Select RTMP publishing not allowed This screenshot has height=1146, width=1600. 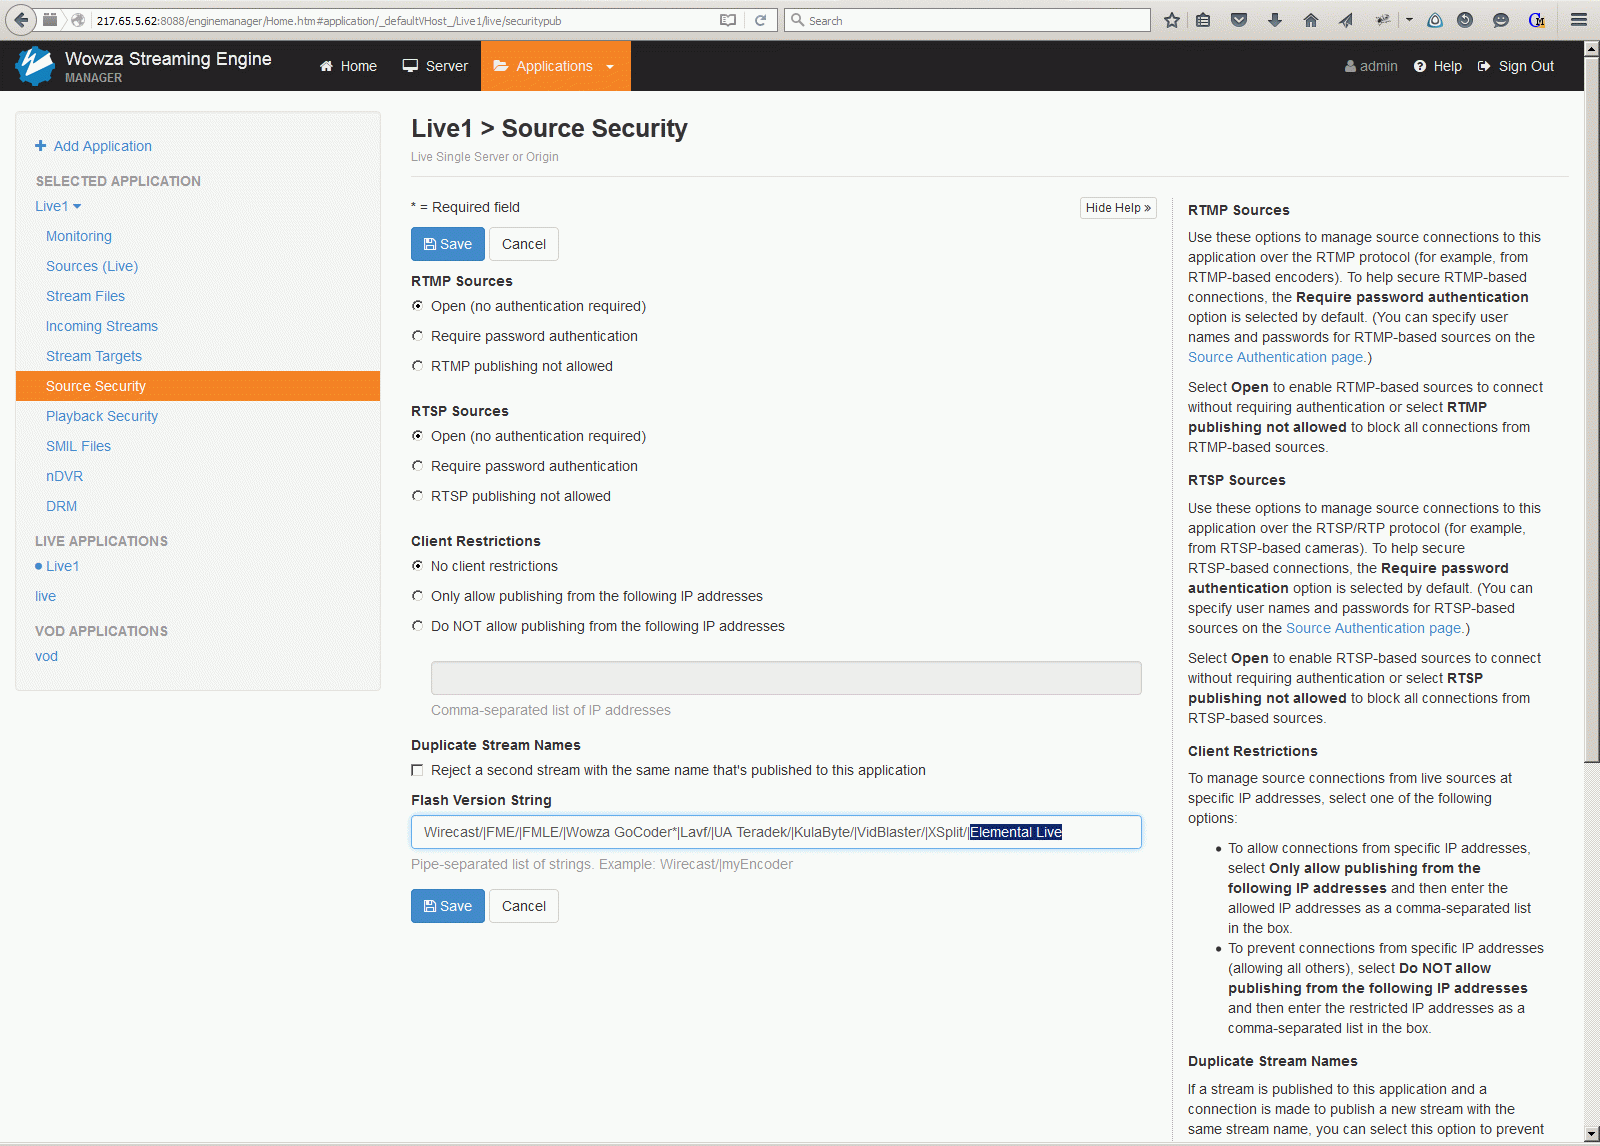click(418, 366)
